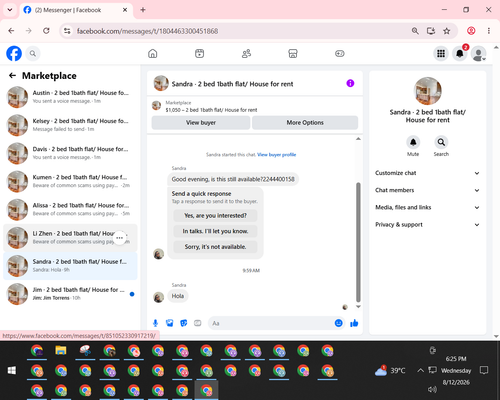Open the Friends icon

click(246, 53)
